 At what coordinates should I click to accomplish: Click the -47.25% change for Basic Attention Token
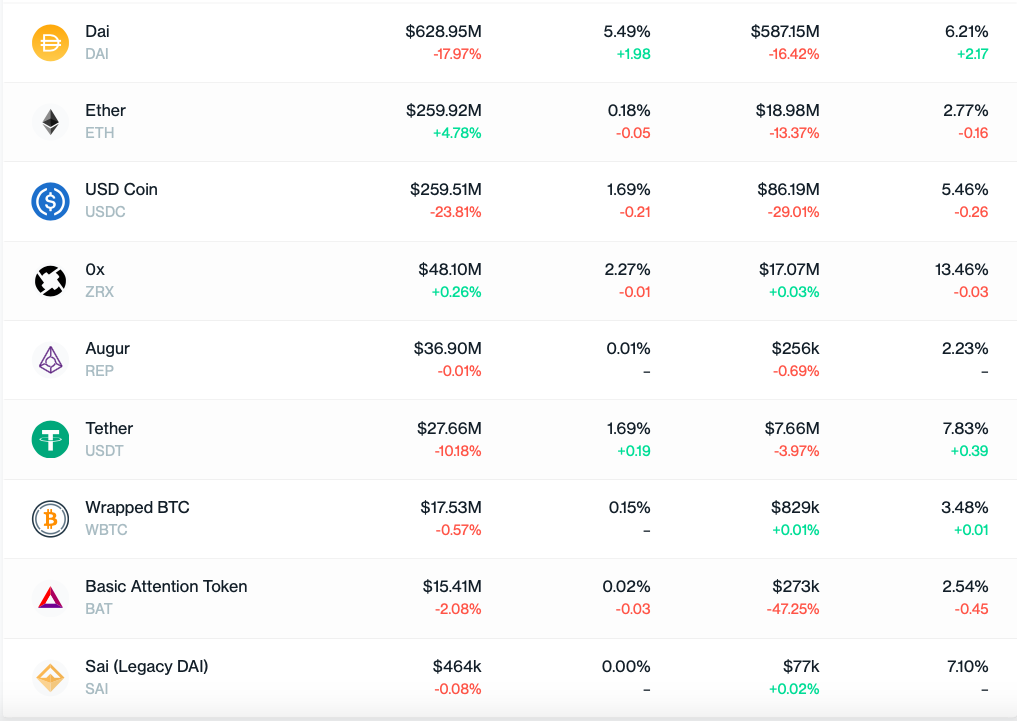coord(793,609)
